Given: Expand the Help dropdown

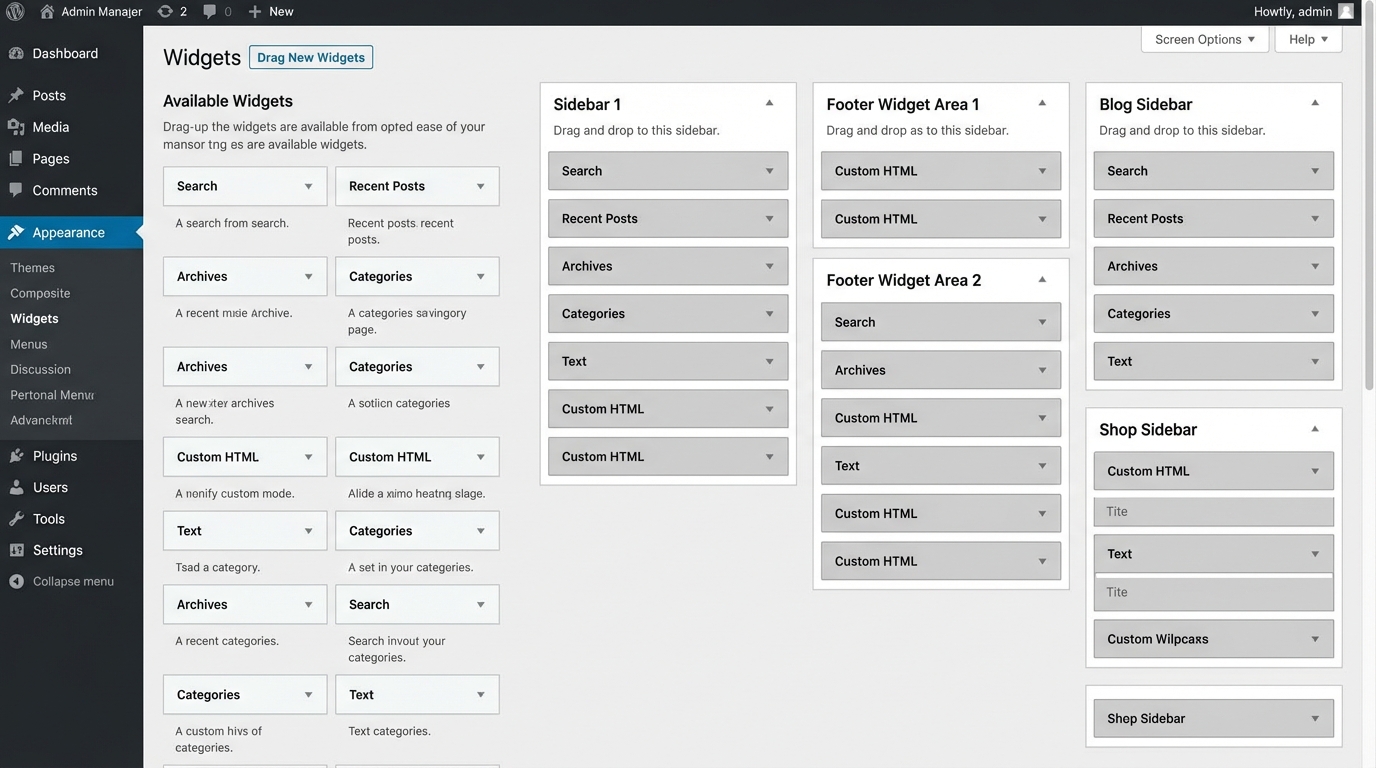Looking at the screenshot, I should pos(1308,39).
